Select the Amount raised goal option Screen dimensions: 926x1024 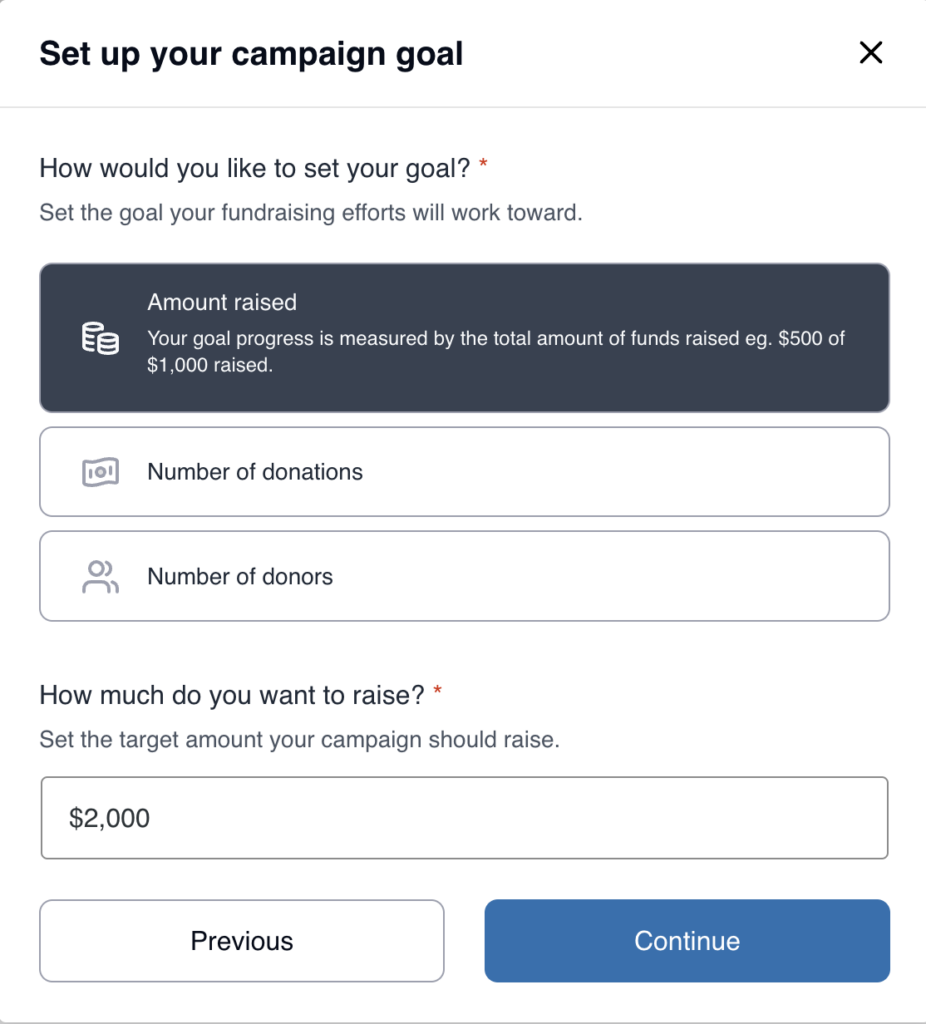click(463, 337)
